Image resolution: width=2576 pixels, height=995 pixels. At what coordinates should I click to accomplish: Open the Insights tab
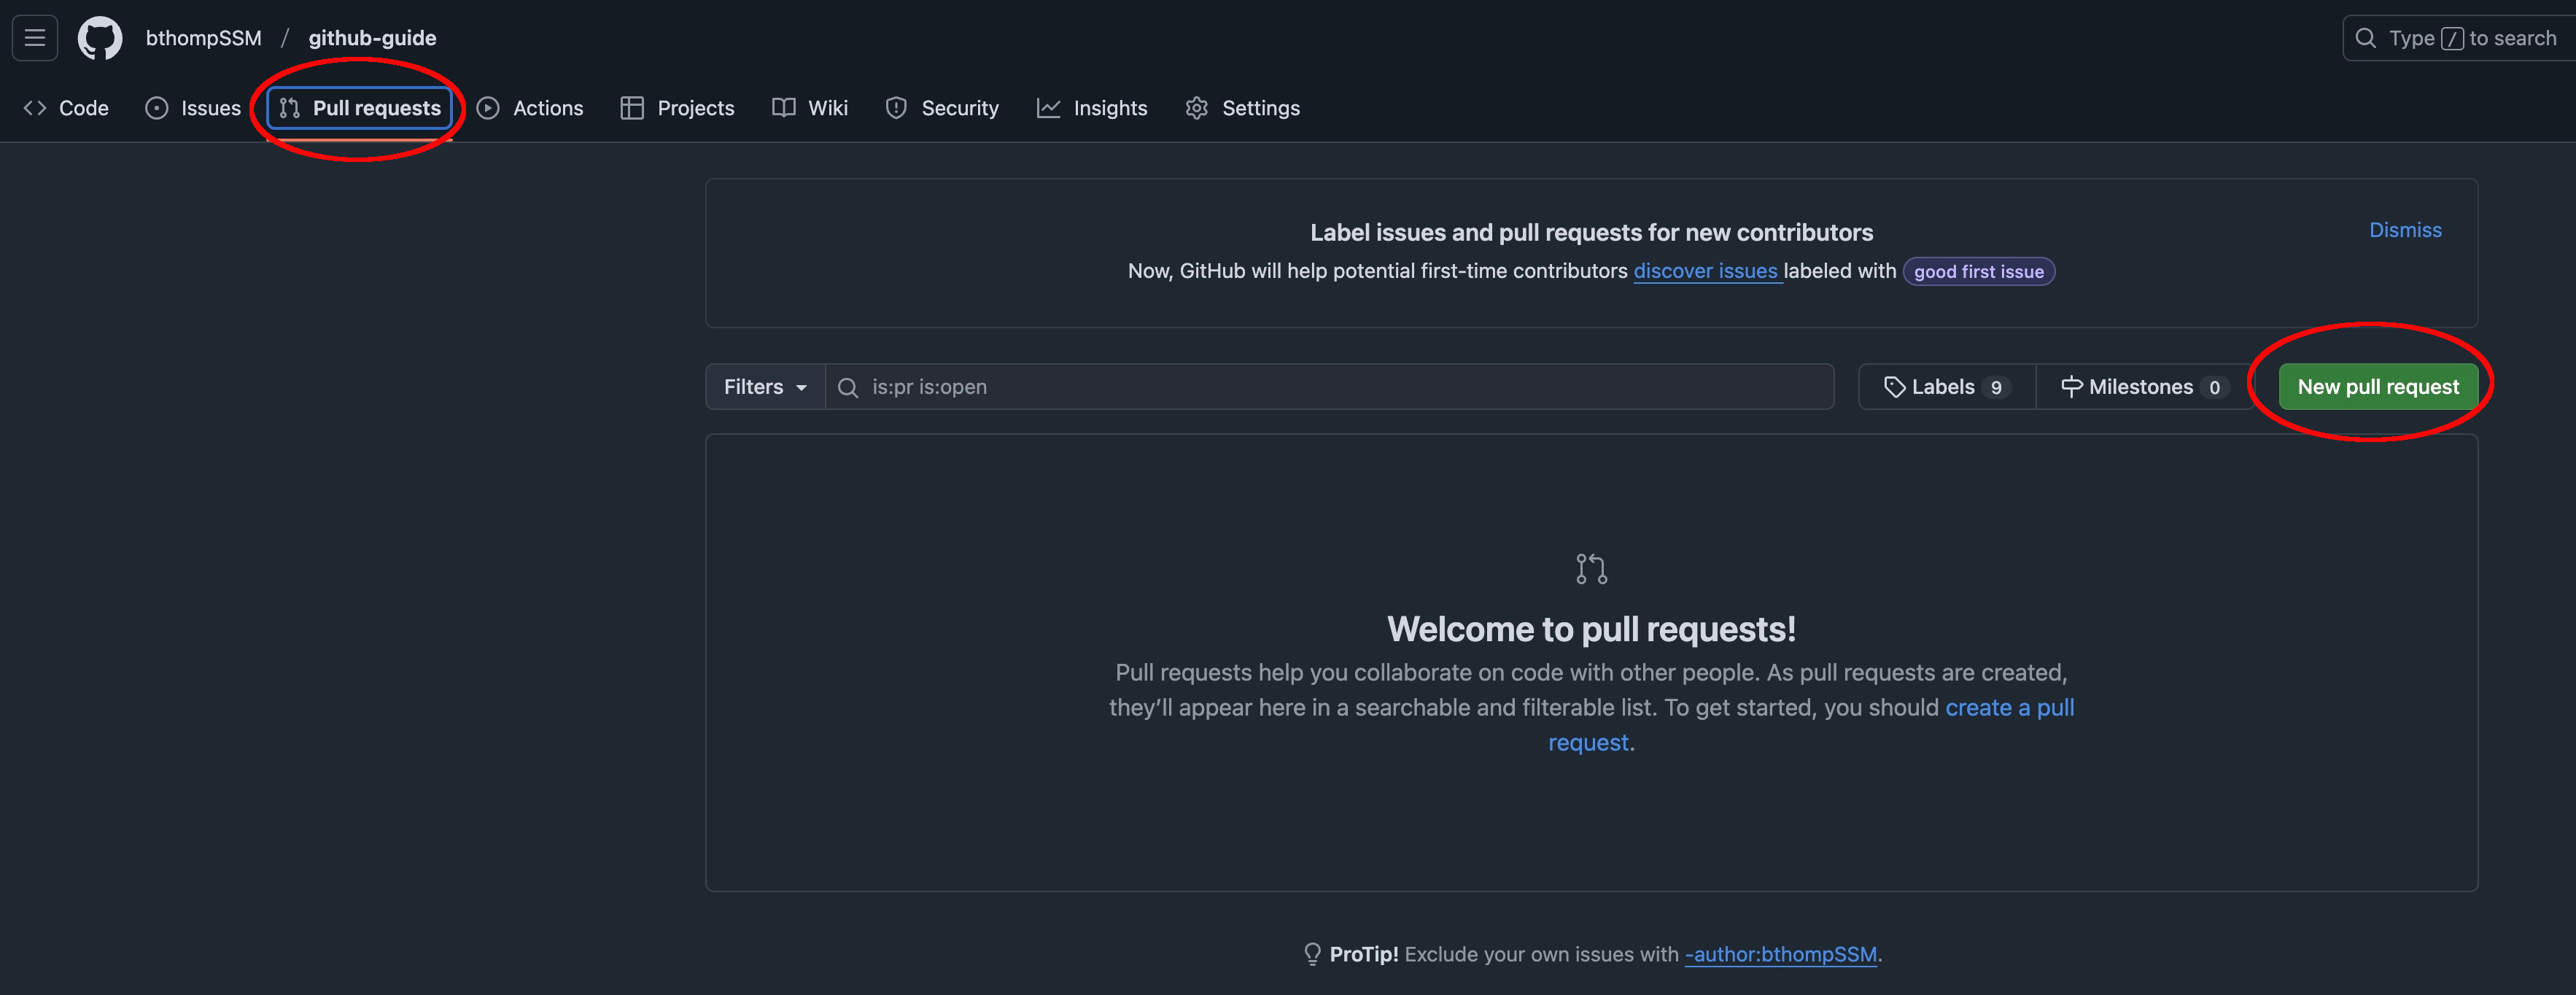point(1092,108)
